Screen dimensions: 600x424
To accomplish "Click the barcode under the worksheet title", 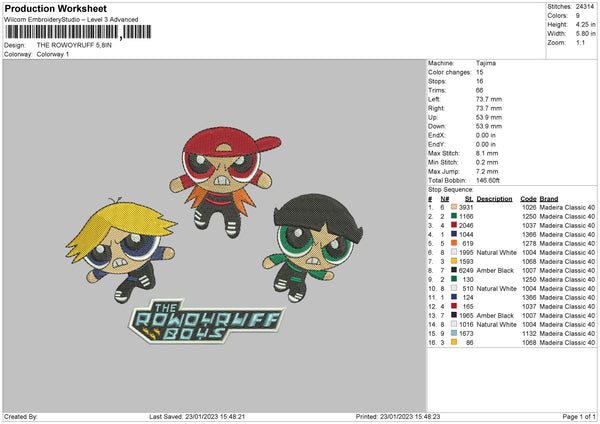I will pyautogui.click(x=78, y=32).
